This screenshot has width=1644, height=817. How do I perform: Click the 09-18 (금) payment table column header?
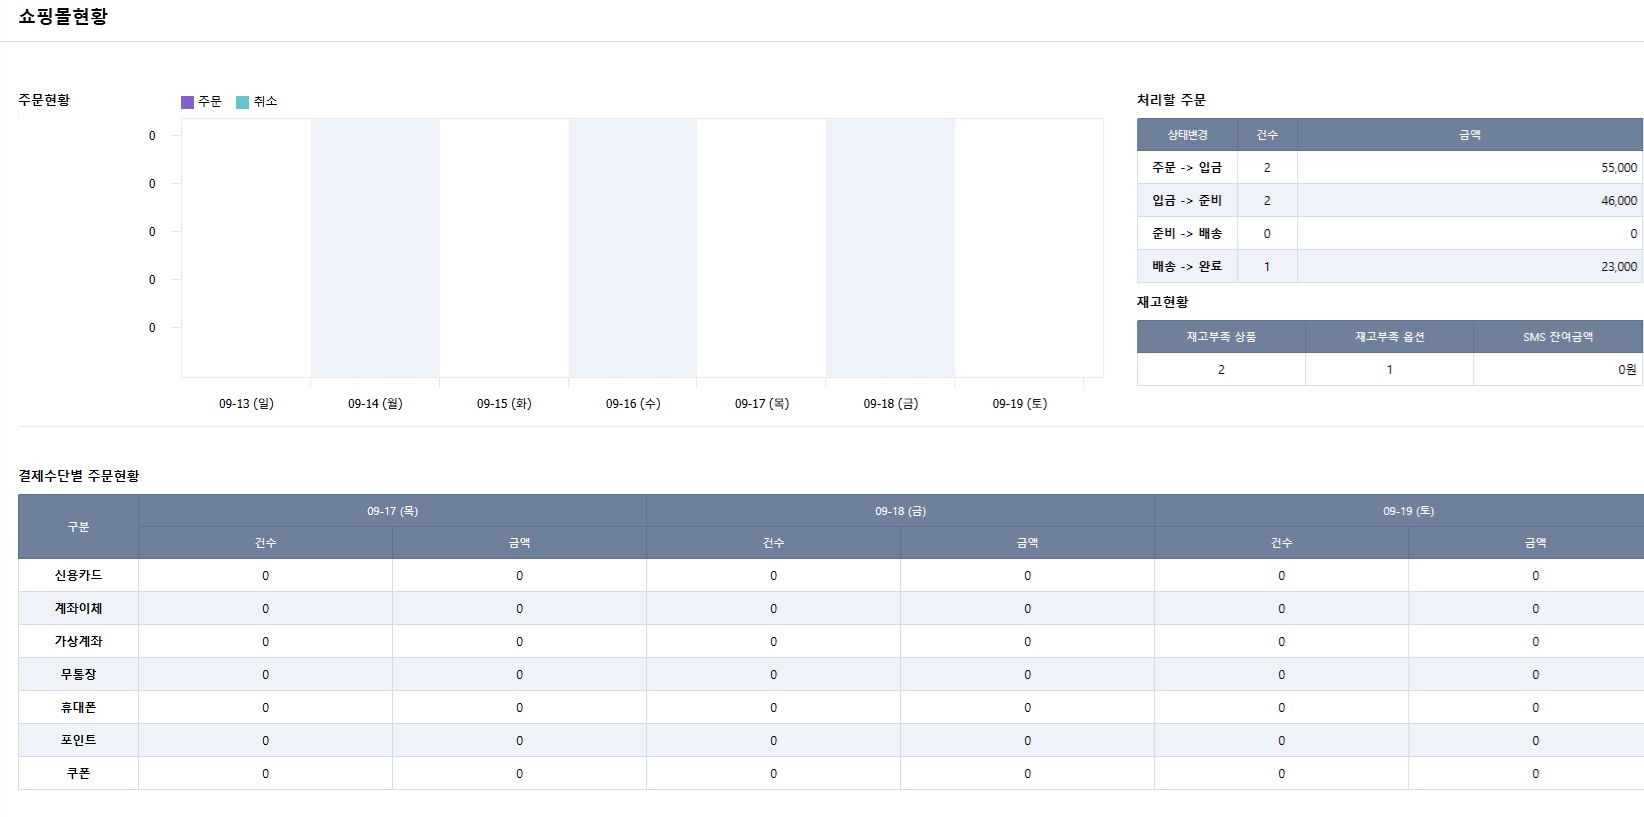pos(900,511)
